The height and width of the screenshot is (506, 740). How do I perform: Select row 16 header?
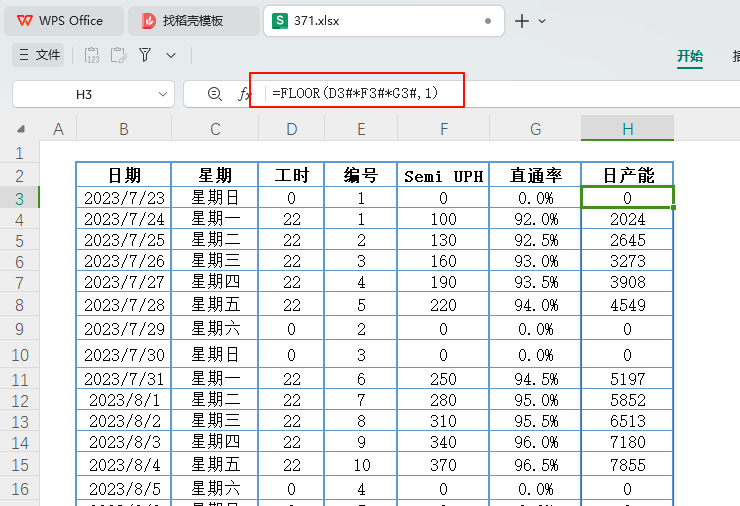tap(19, 489)
